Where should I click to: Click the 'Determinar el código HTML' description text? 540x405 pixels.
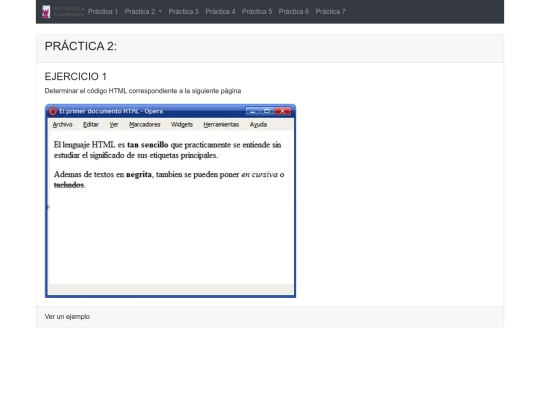tap(143, 91)
